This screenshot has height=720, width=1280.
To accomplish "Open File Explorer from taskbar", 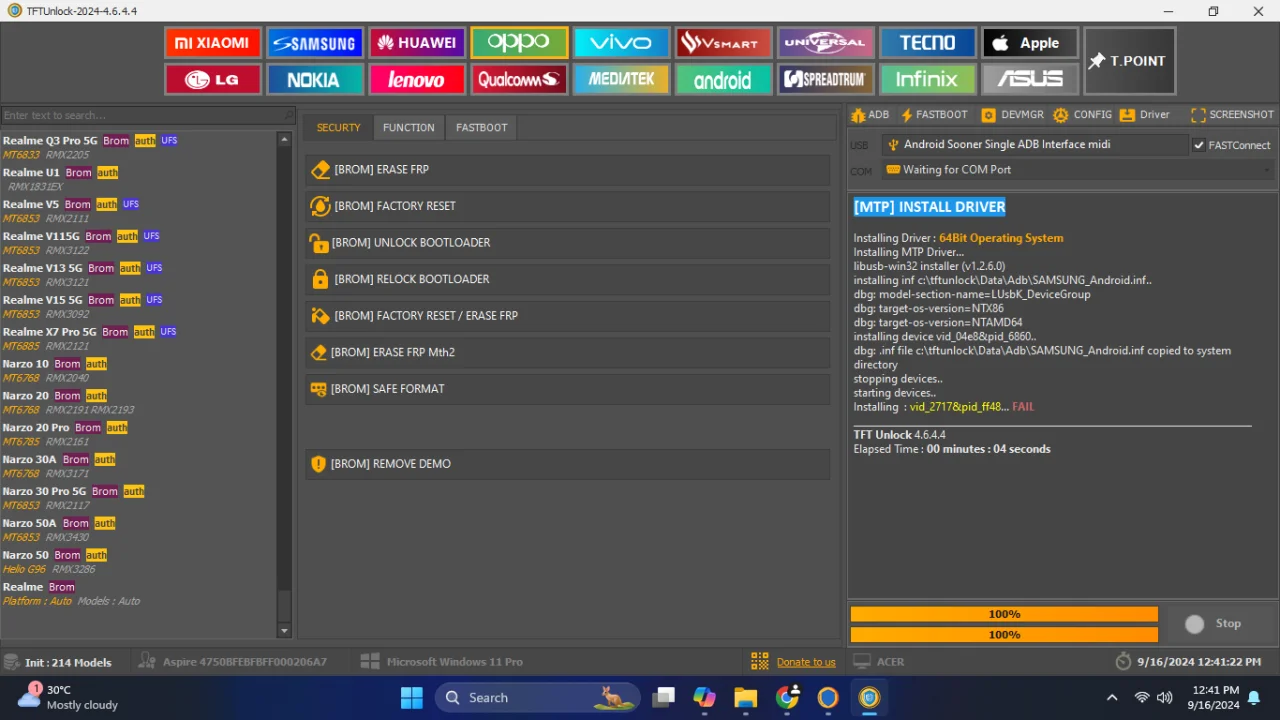I will pyautogui.click(x=745, y=697).
